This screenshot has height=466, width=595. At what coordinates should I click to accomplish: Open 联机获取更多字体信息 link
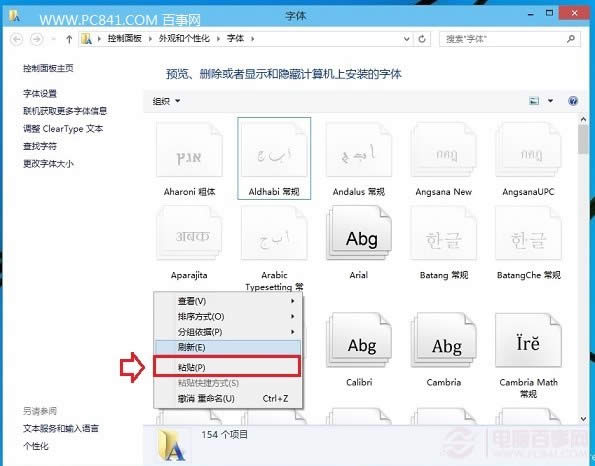click(65, 111)
